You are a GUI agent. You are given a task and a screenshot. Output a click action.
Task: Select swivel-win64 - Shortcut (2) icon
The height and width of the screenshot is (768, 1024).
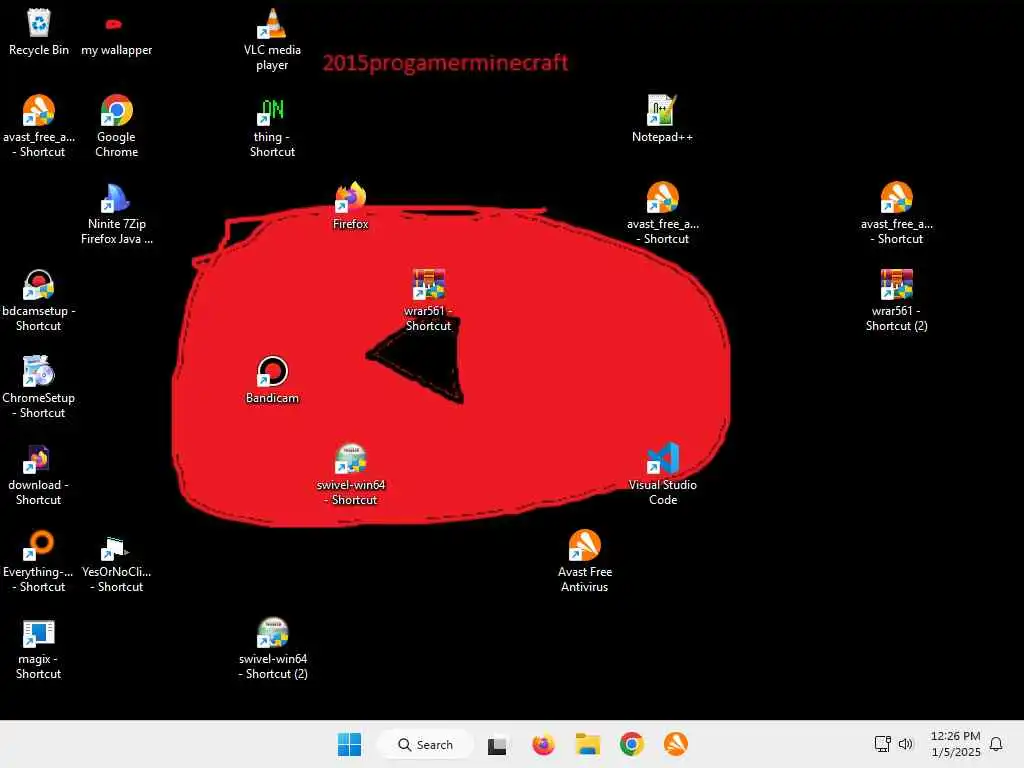pyautogui.click(x=272, y=647)
